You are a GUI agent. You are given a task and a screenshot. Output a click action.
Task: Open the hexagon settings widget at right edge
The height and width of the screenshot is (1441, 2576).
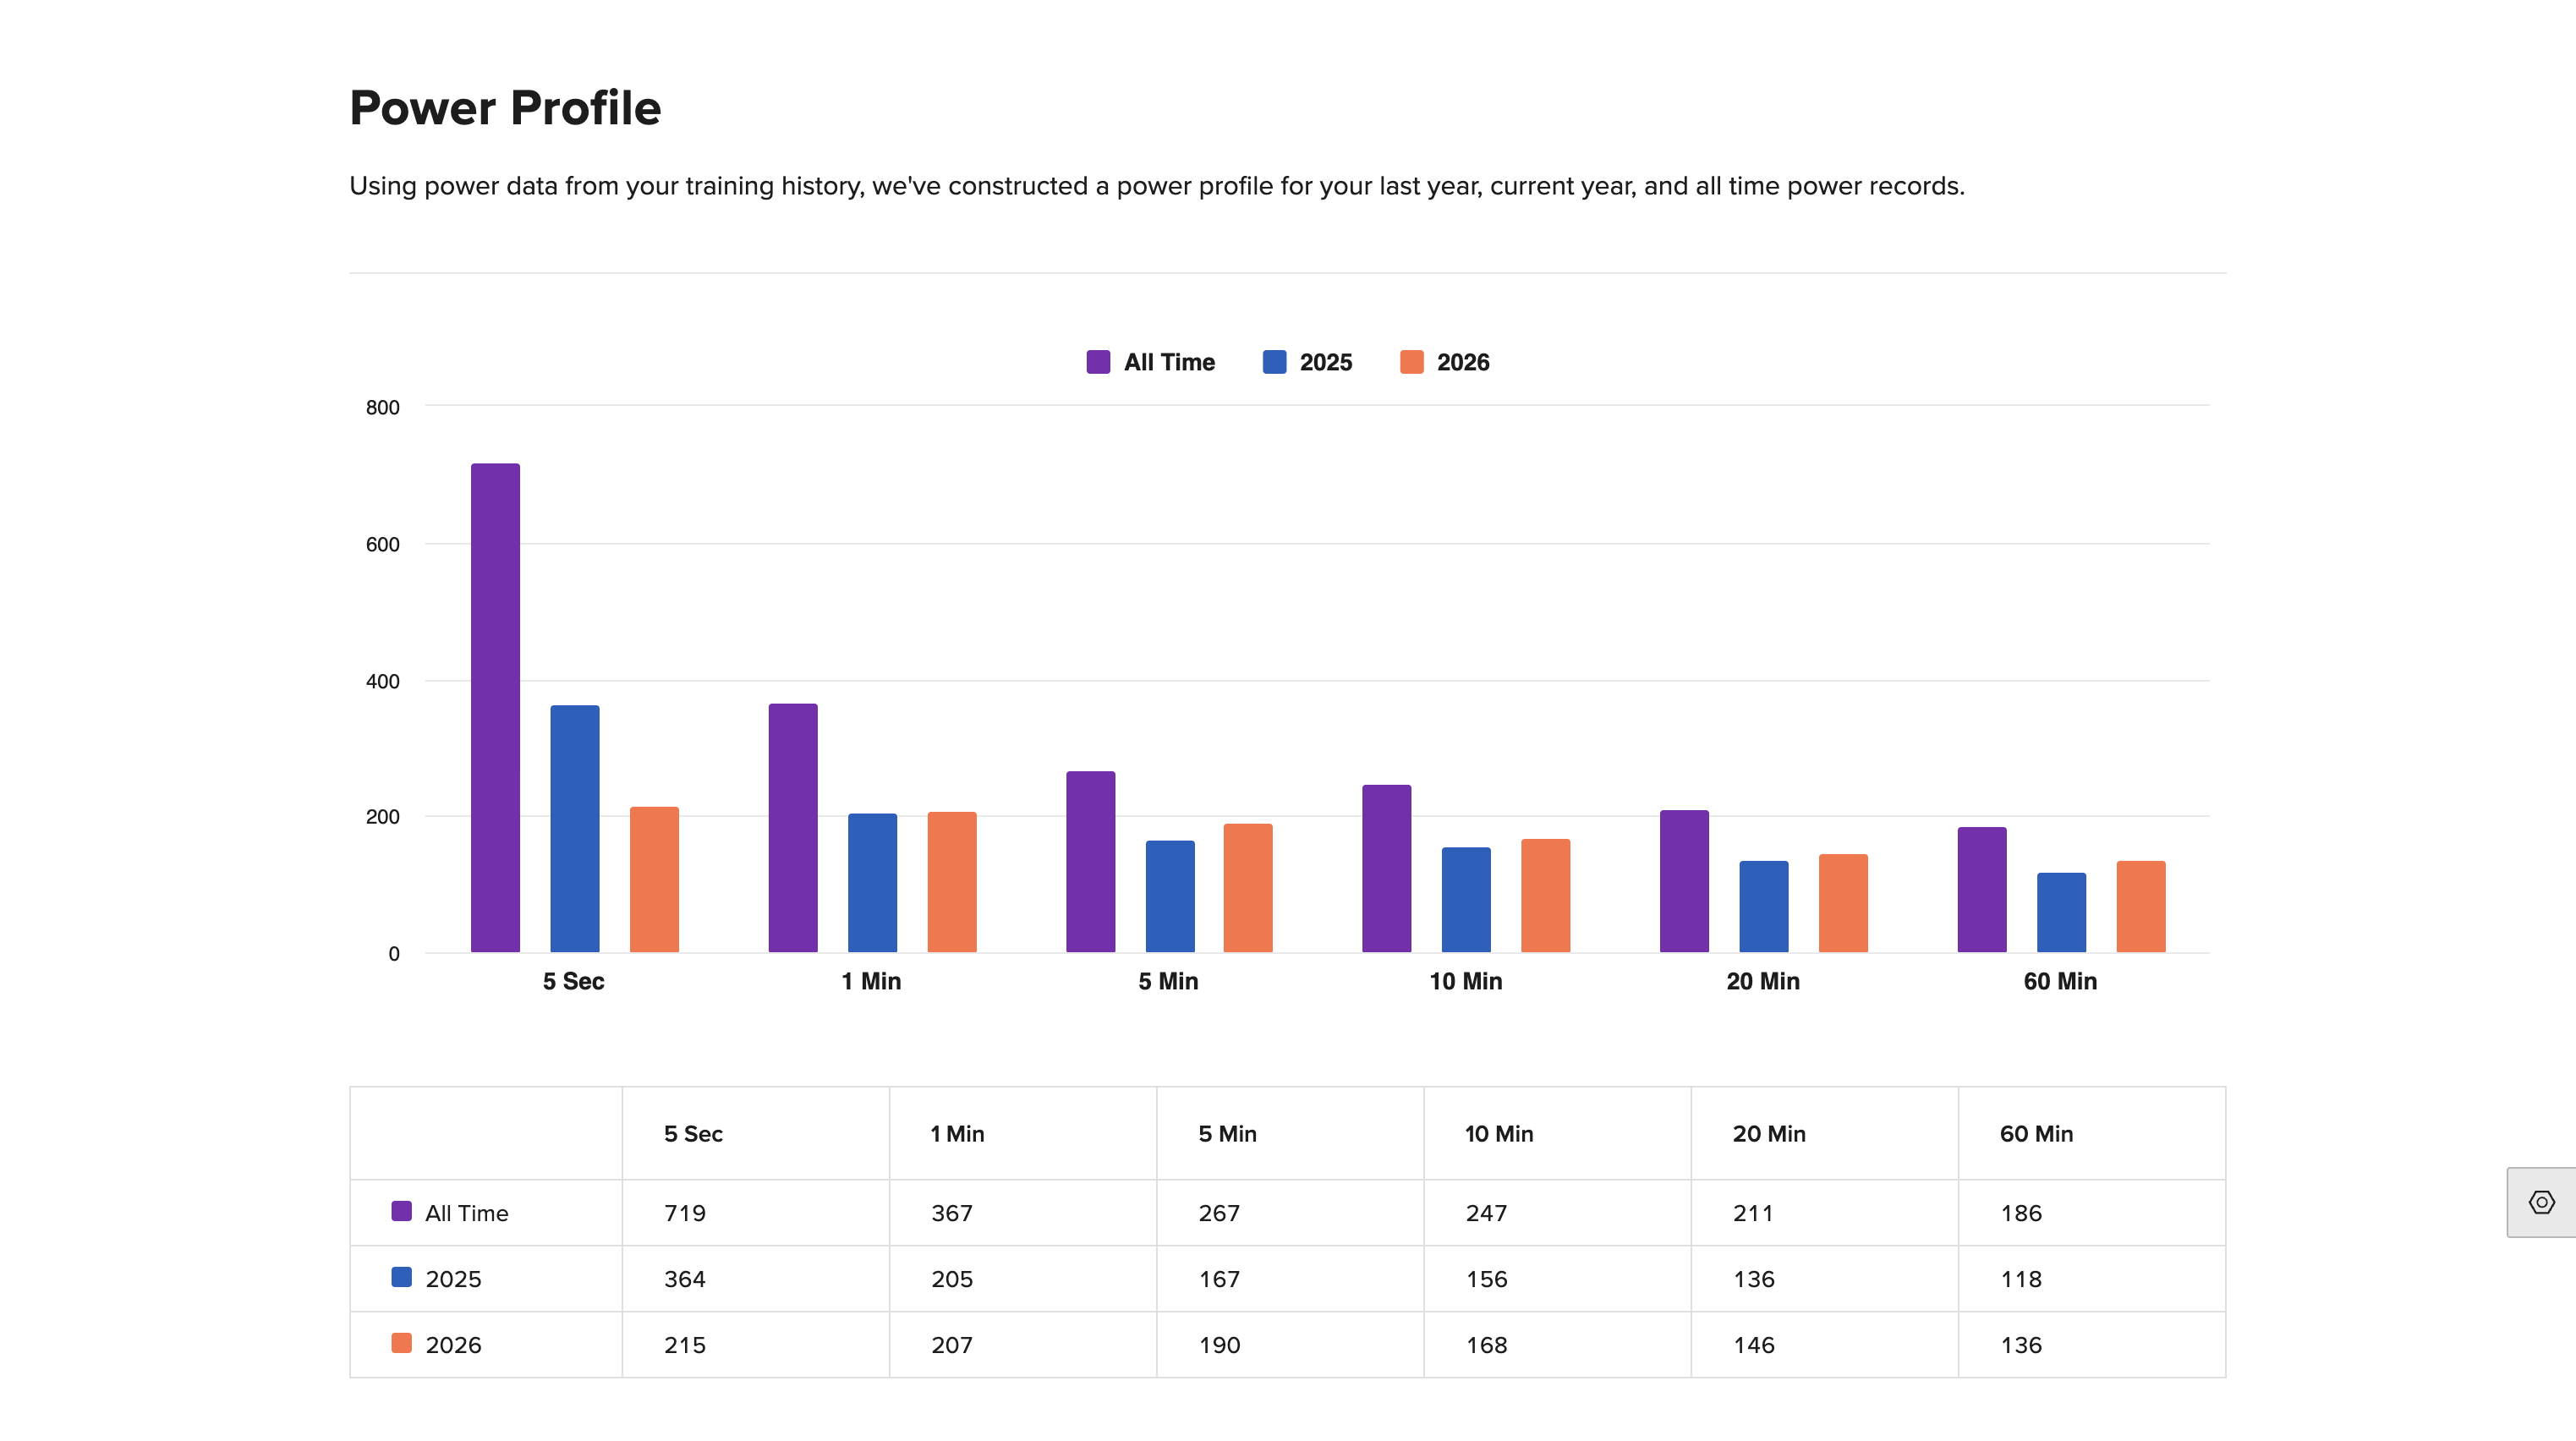(2541, 1202)
